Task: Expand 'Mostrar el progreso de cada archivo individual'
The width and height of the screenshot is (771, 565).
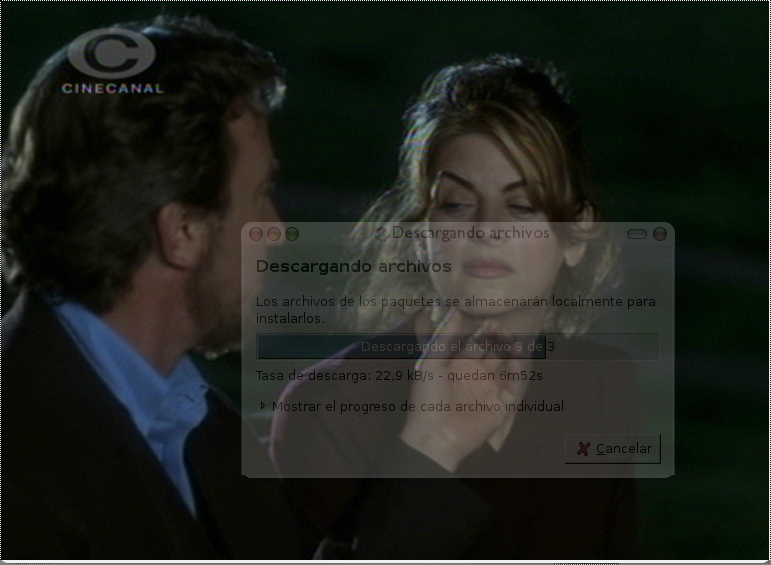Action: 412,407
